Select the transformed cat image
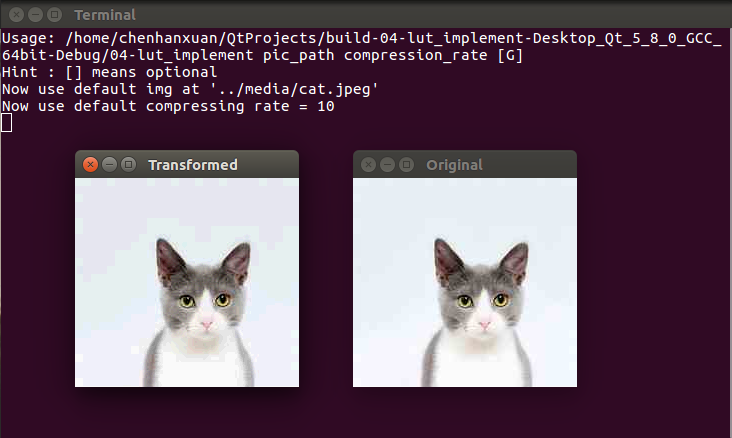Viewport: 732px width, 438px height. point(187,283)
